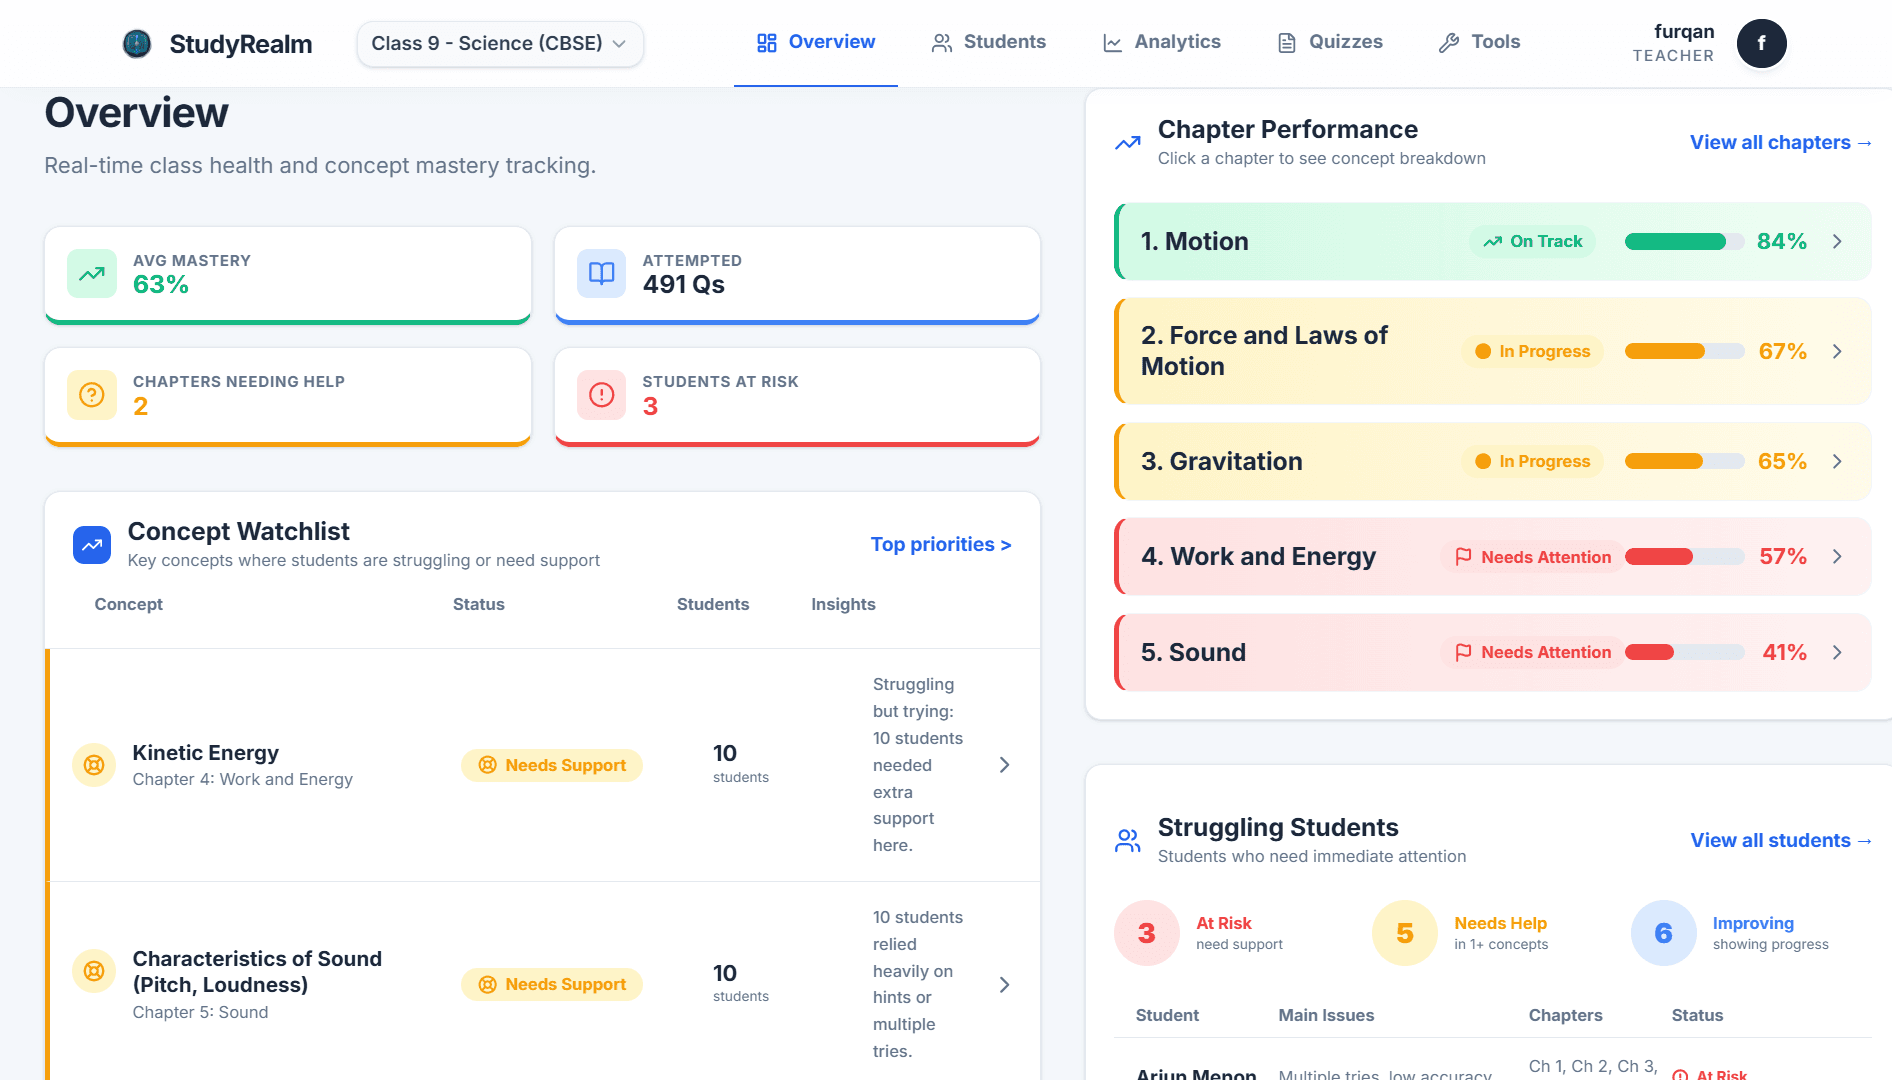This screenshot has height=1080, width=1892.
Task: Click the Characteristics of Sound lifebuoy icon
Action: point(94,971)
